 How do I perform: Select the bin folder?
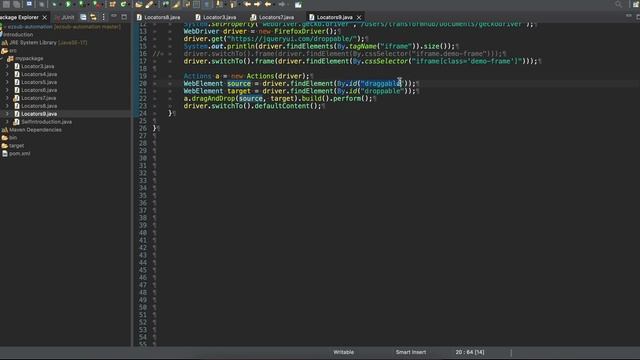(x=13, y=138)
